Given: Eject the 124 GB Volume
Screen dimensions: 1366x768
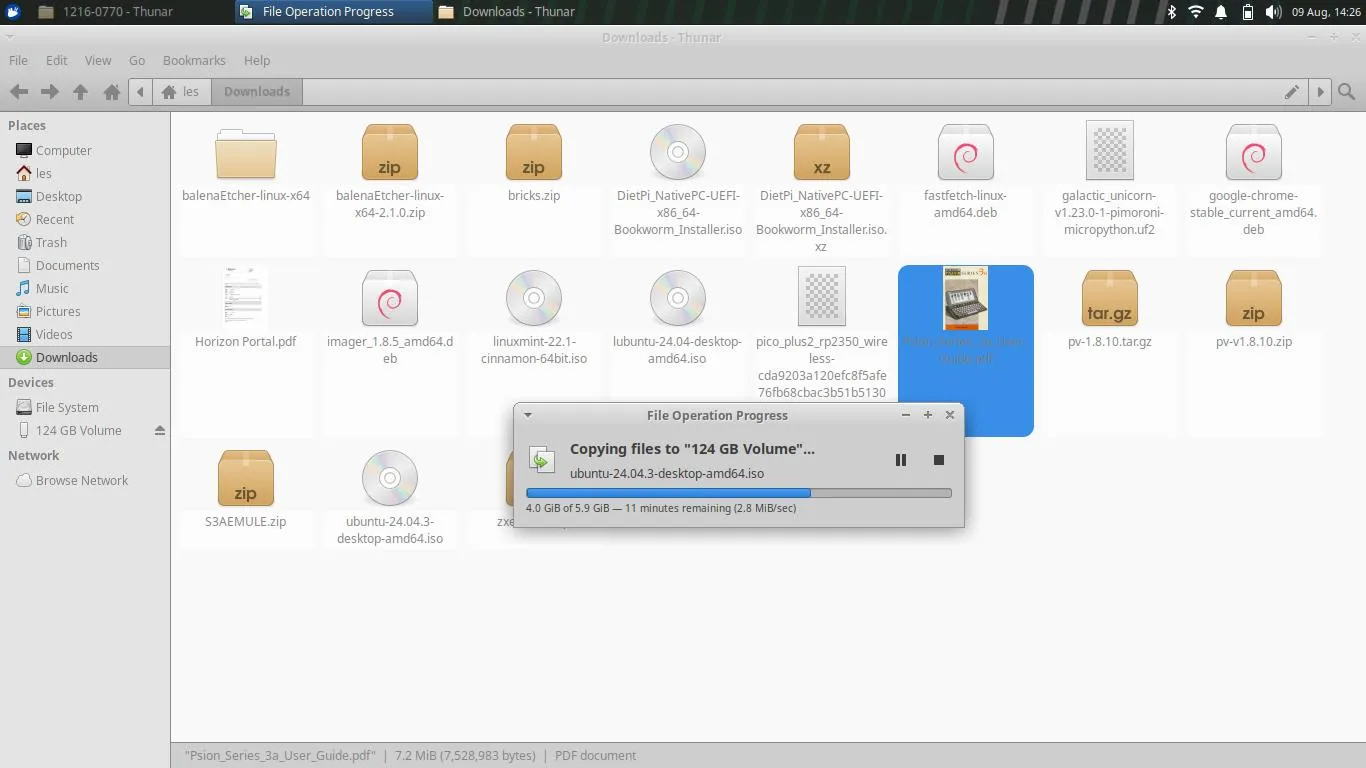Looking at the screenshot, I should [x=159, y=431].
